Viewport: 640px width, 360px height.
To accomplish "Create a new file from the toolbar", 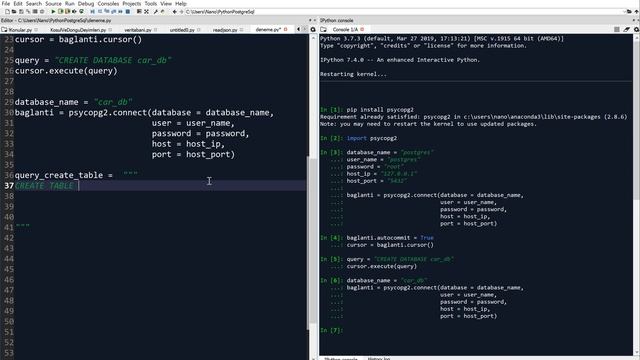I will click(x=7, y=12).
